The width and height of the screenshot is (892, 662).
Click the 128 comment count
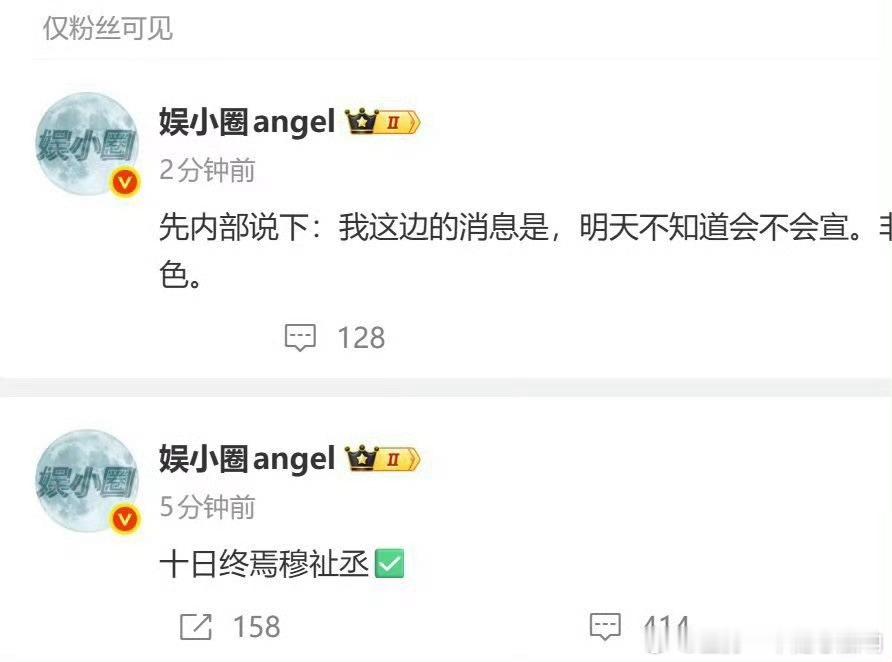(x=361, y=338)
